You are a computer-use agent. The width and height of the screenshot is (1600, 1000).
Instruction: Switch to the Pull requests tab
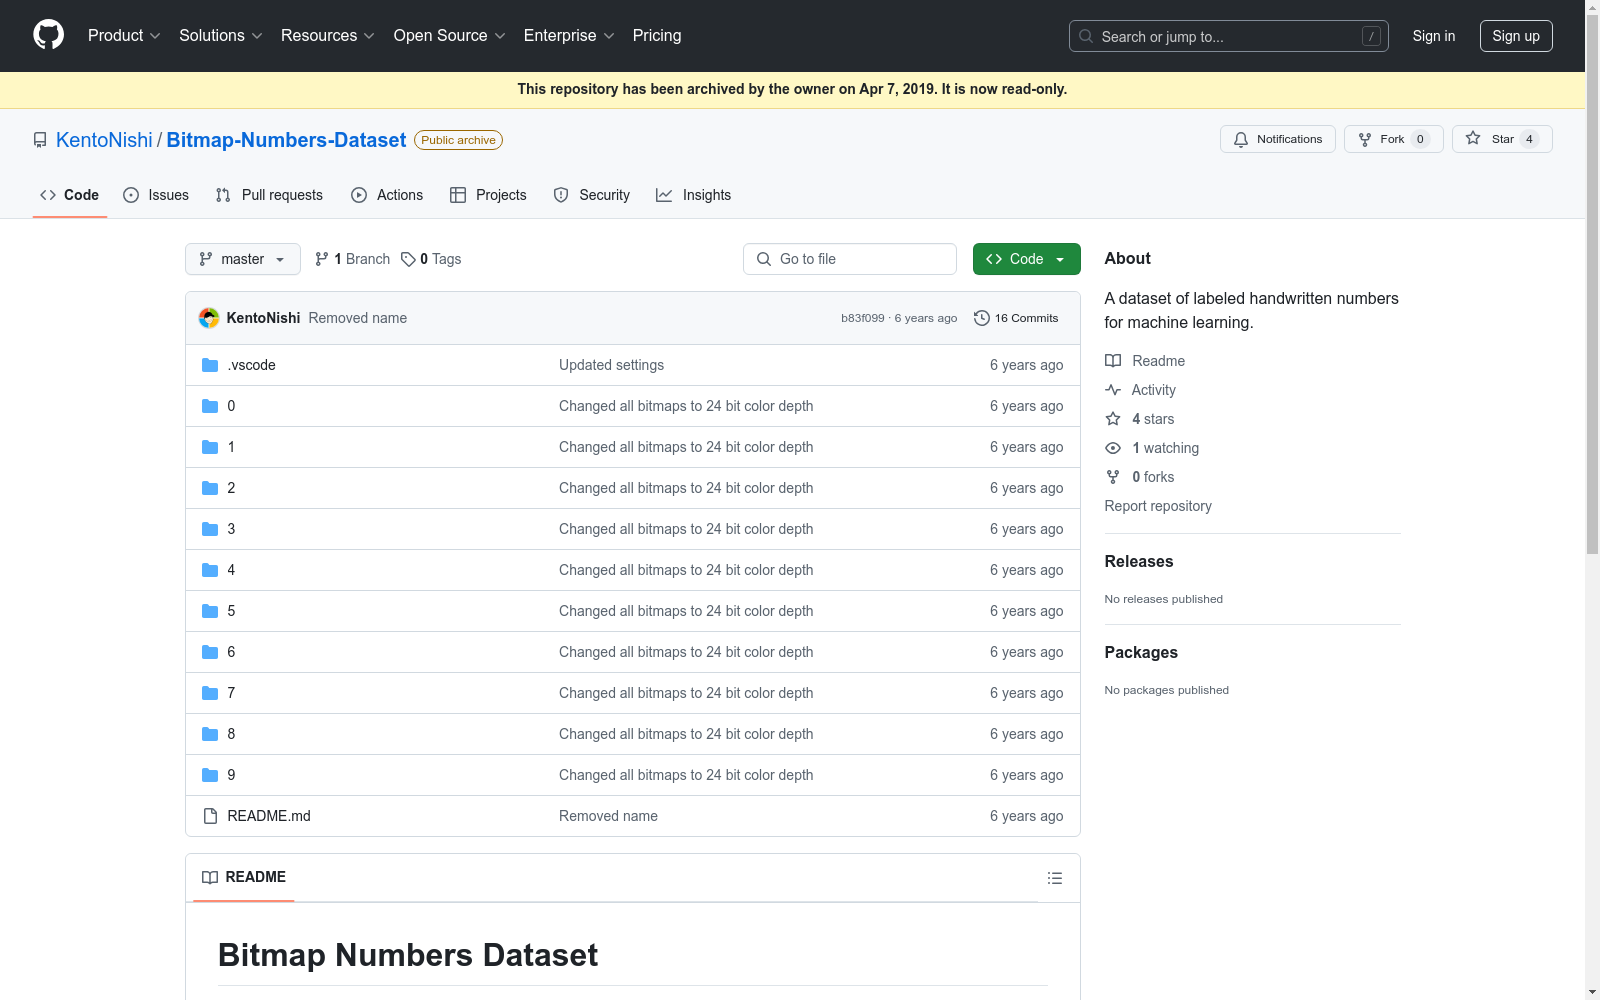[269, 195]
